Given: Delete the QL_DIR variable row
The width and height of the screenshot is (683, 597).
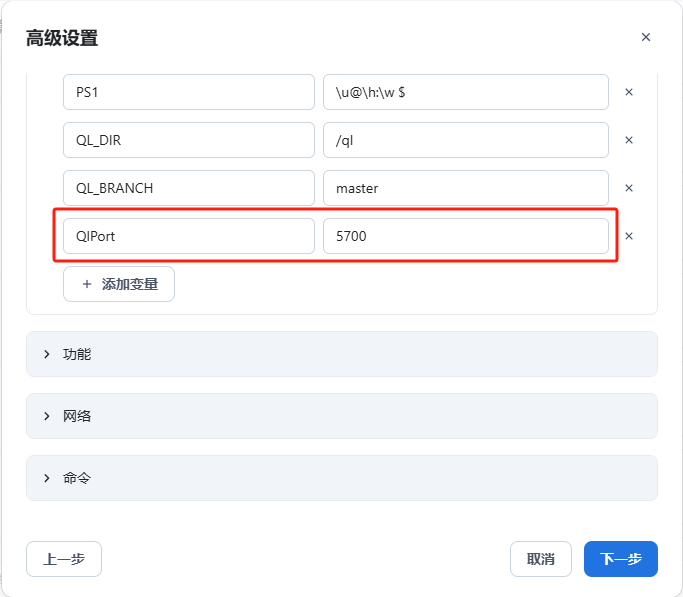Looking at the screenshot, I should [x=629, y=140].
